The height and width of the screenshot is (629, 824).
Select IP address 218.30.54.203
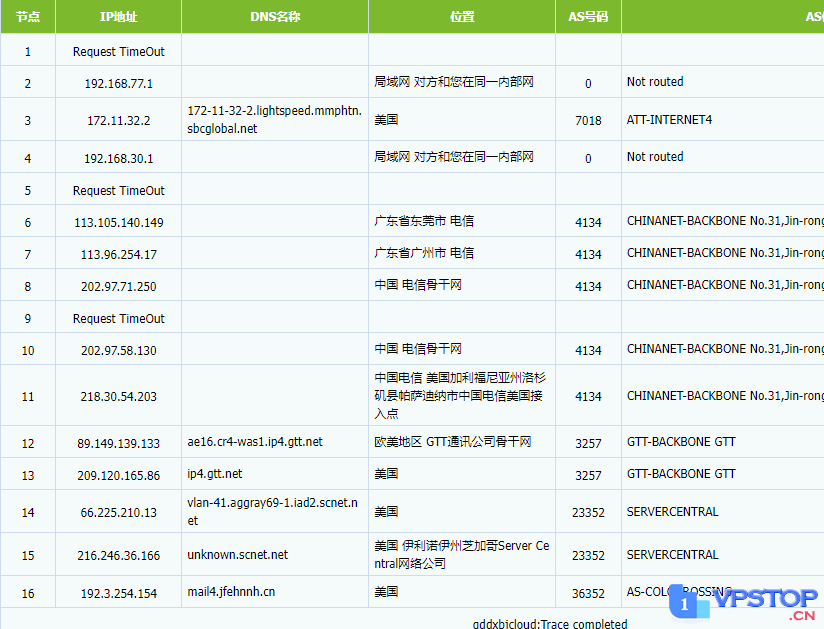pos(119,397)
